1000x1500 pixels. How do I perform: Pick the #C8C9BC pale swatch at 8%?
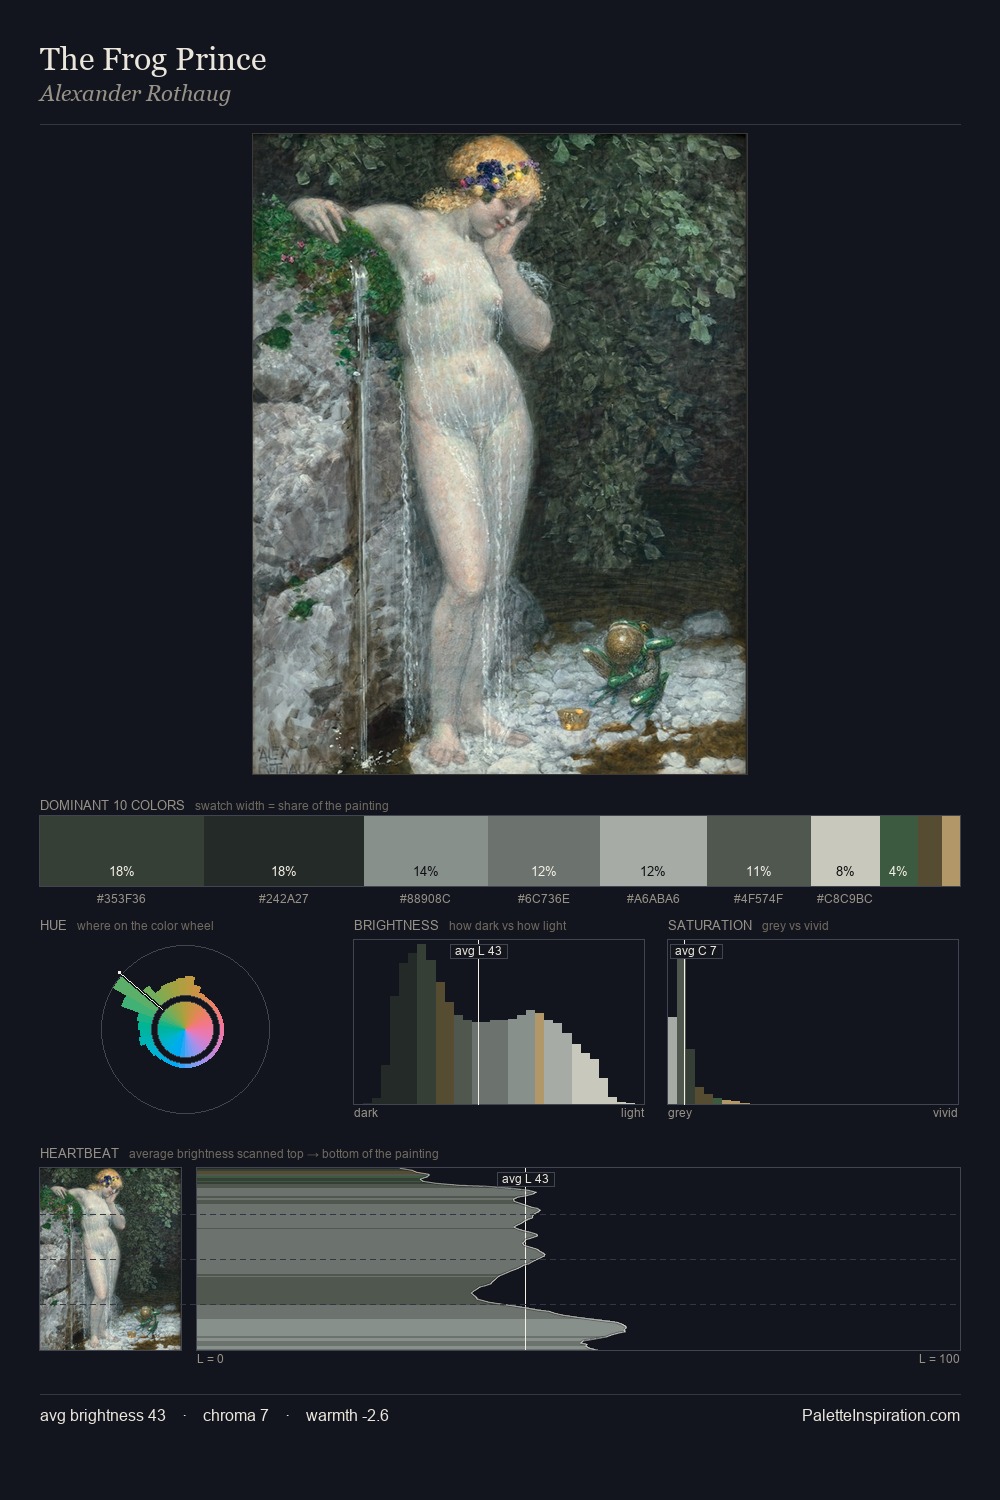tap(845, 851)
